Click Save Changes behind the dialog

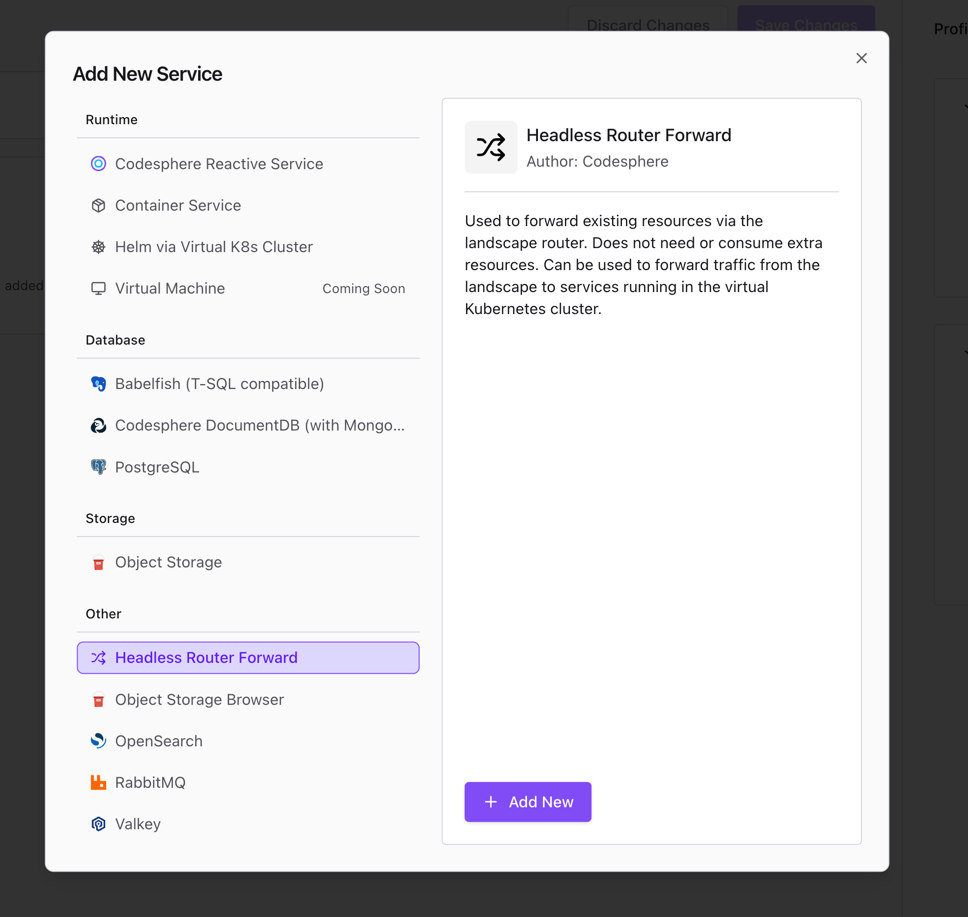pos(806,23)
